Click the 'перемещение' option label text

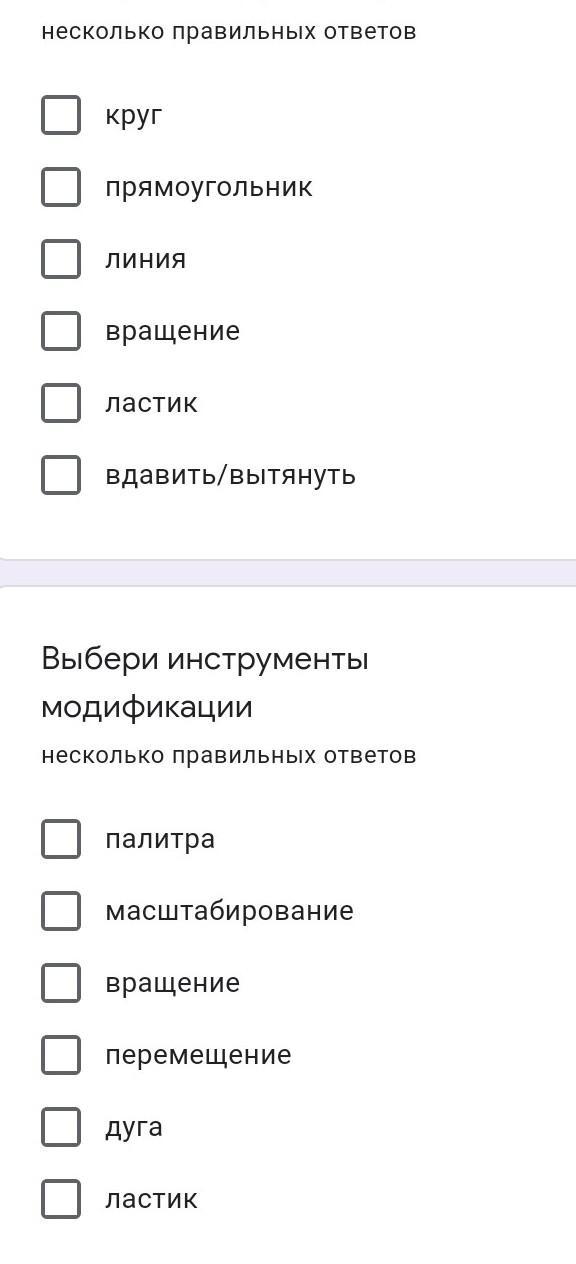[x=198, y=1056]
